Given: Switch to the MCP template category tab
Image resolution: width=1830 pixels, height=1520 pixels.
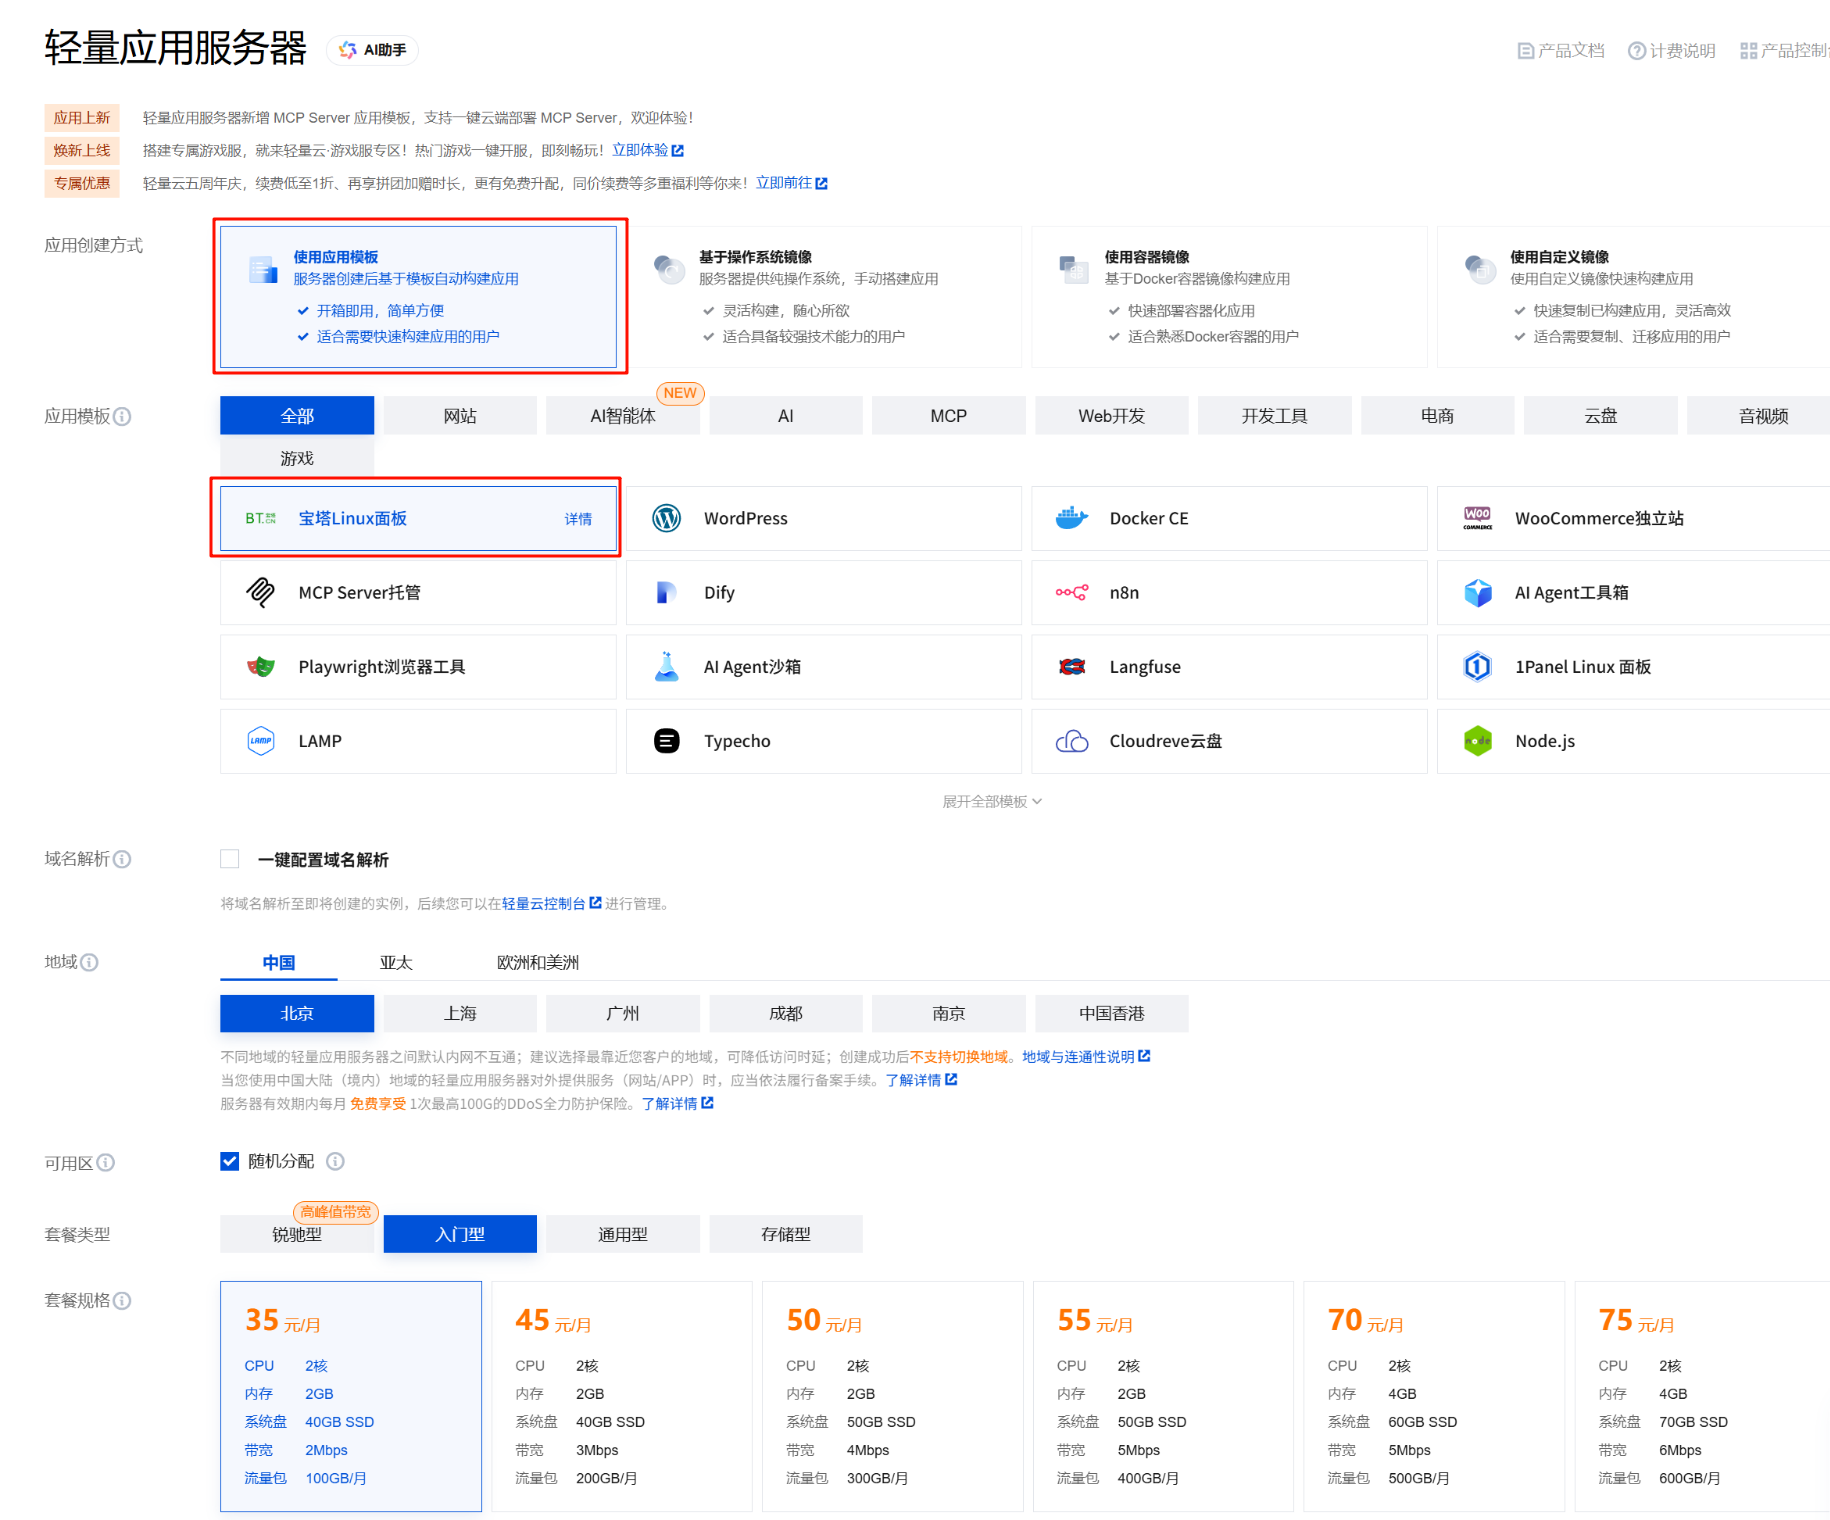Looking at the screenshot, I should tap(949, 416).
